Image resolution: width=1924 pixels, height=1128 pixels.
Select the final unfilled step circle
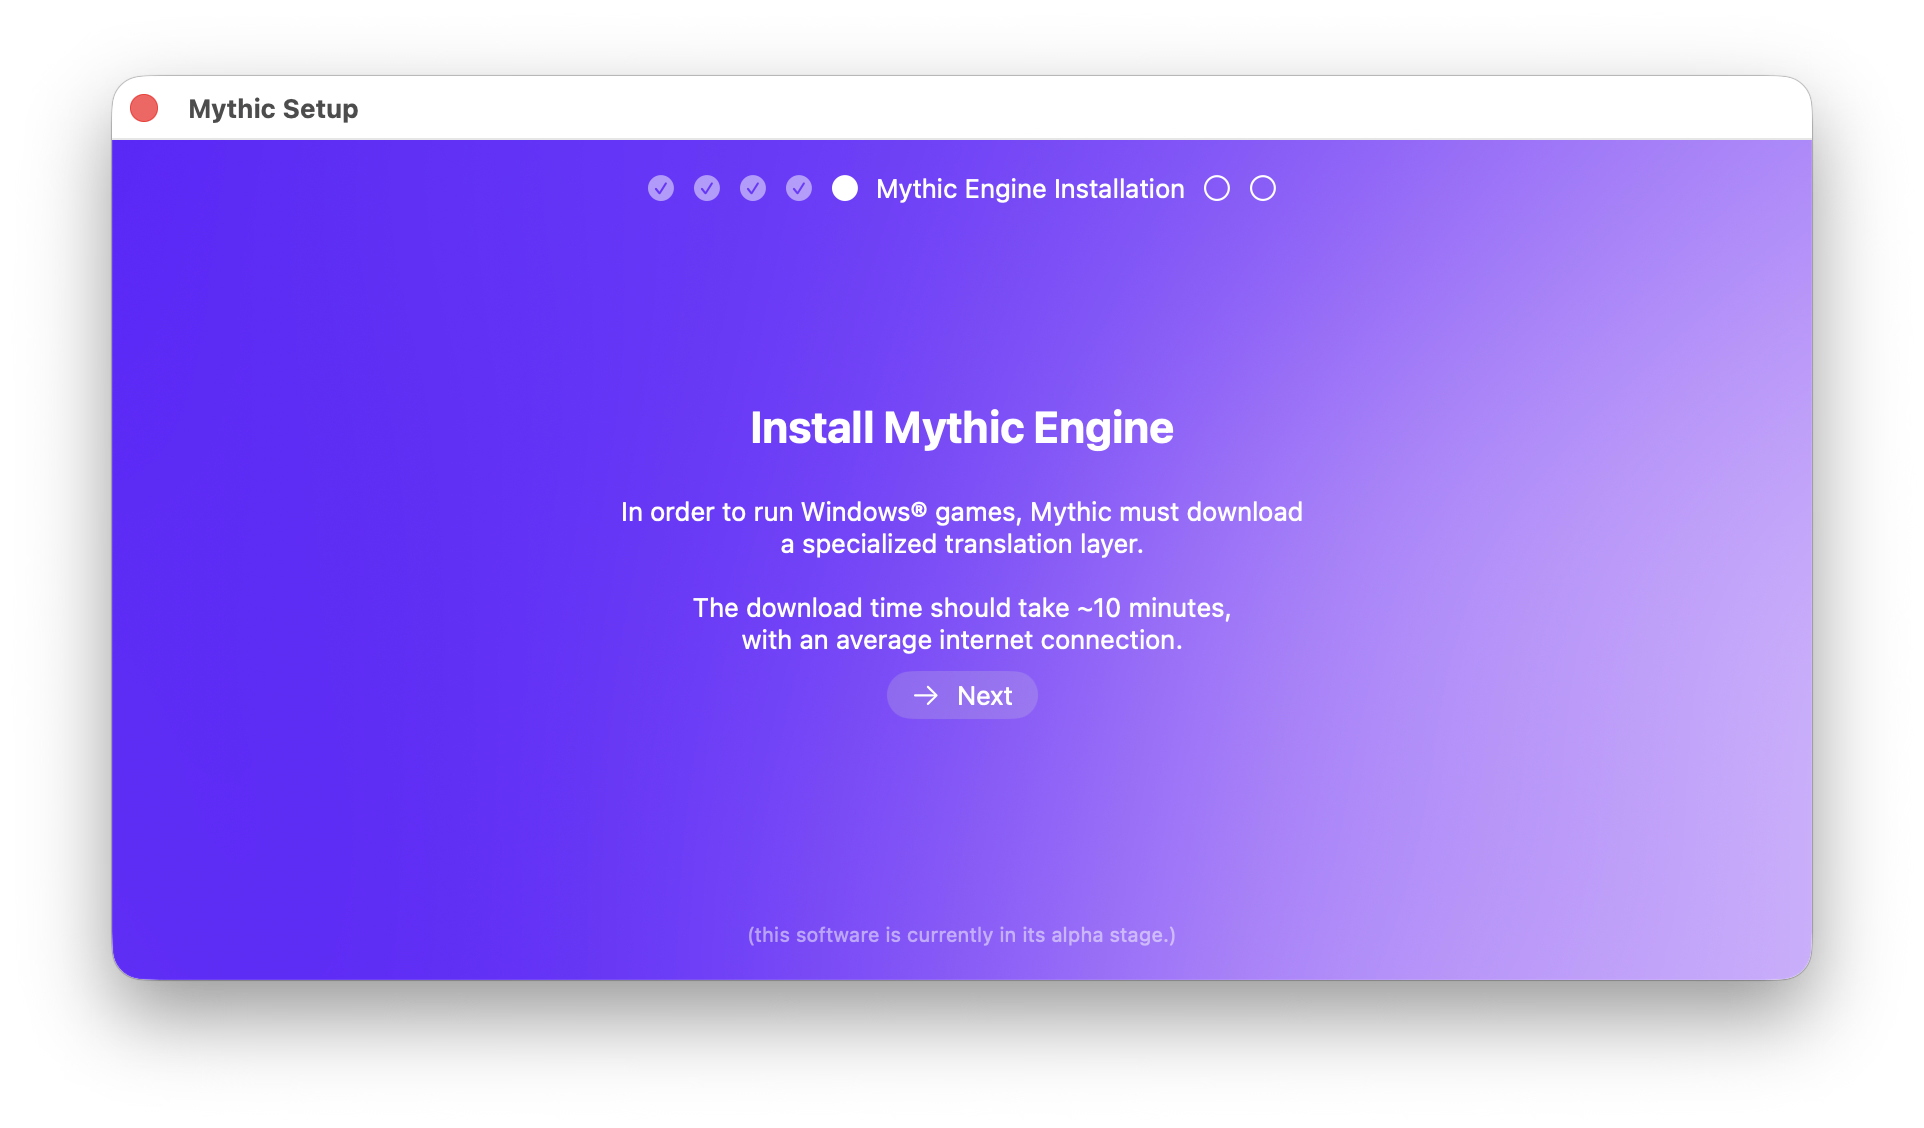[x=1262, y=188]
